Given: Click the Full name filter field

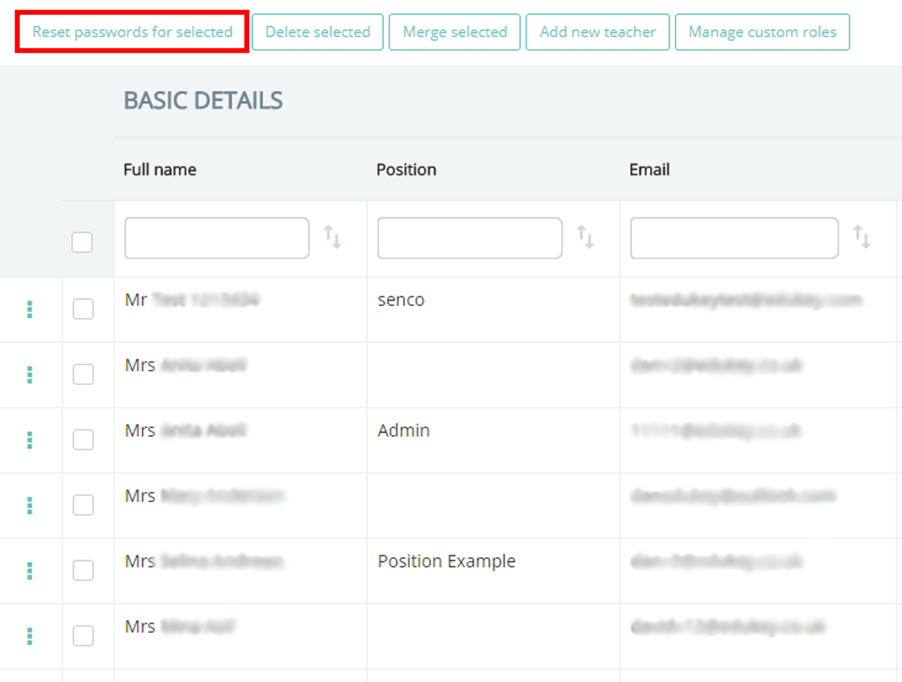Looking at the screenshot, I should click(x=216, y=237).
